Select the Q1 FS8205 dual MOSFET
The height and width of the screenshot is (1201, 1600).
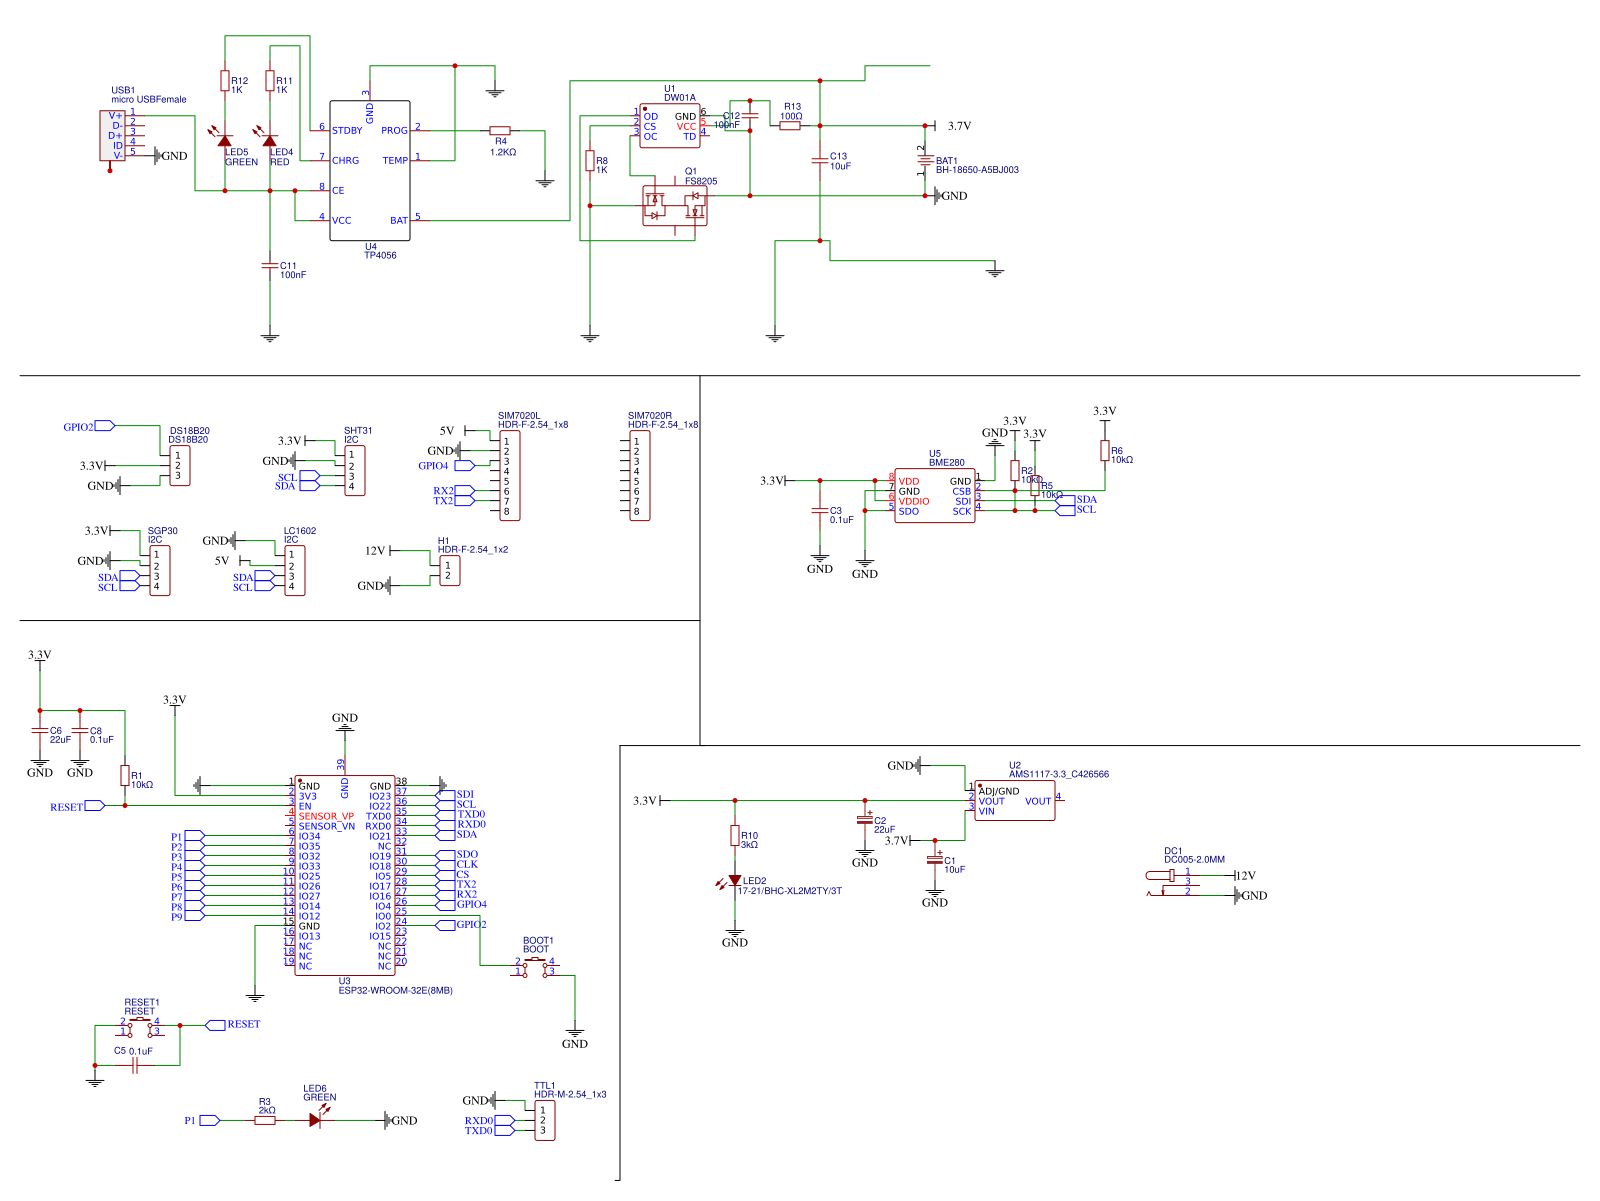[674, 205]
